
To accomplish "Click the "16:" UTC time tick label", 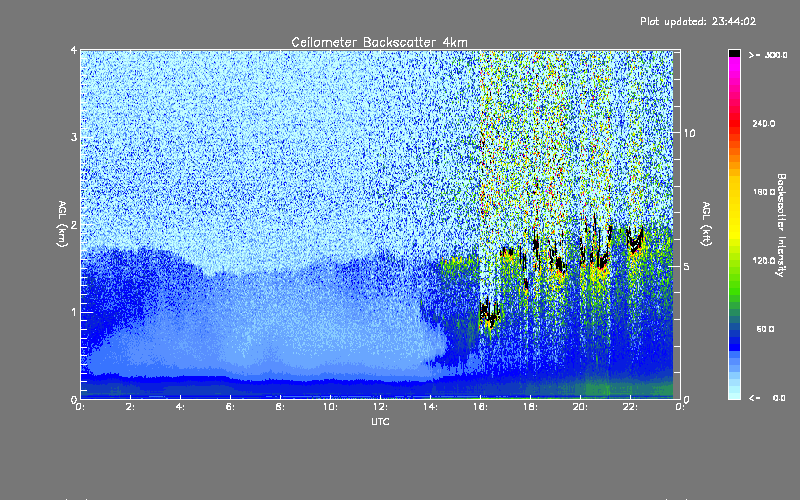I will pos(480,407).
